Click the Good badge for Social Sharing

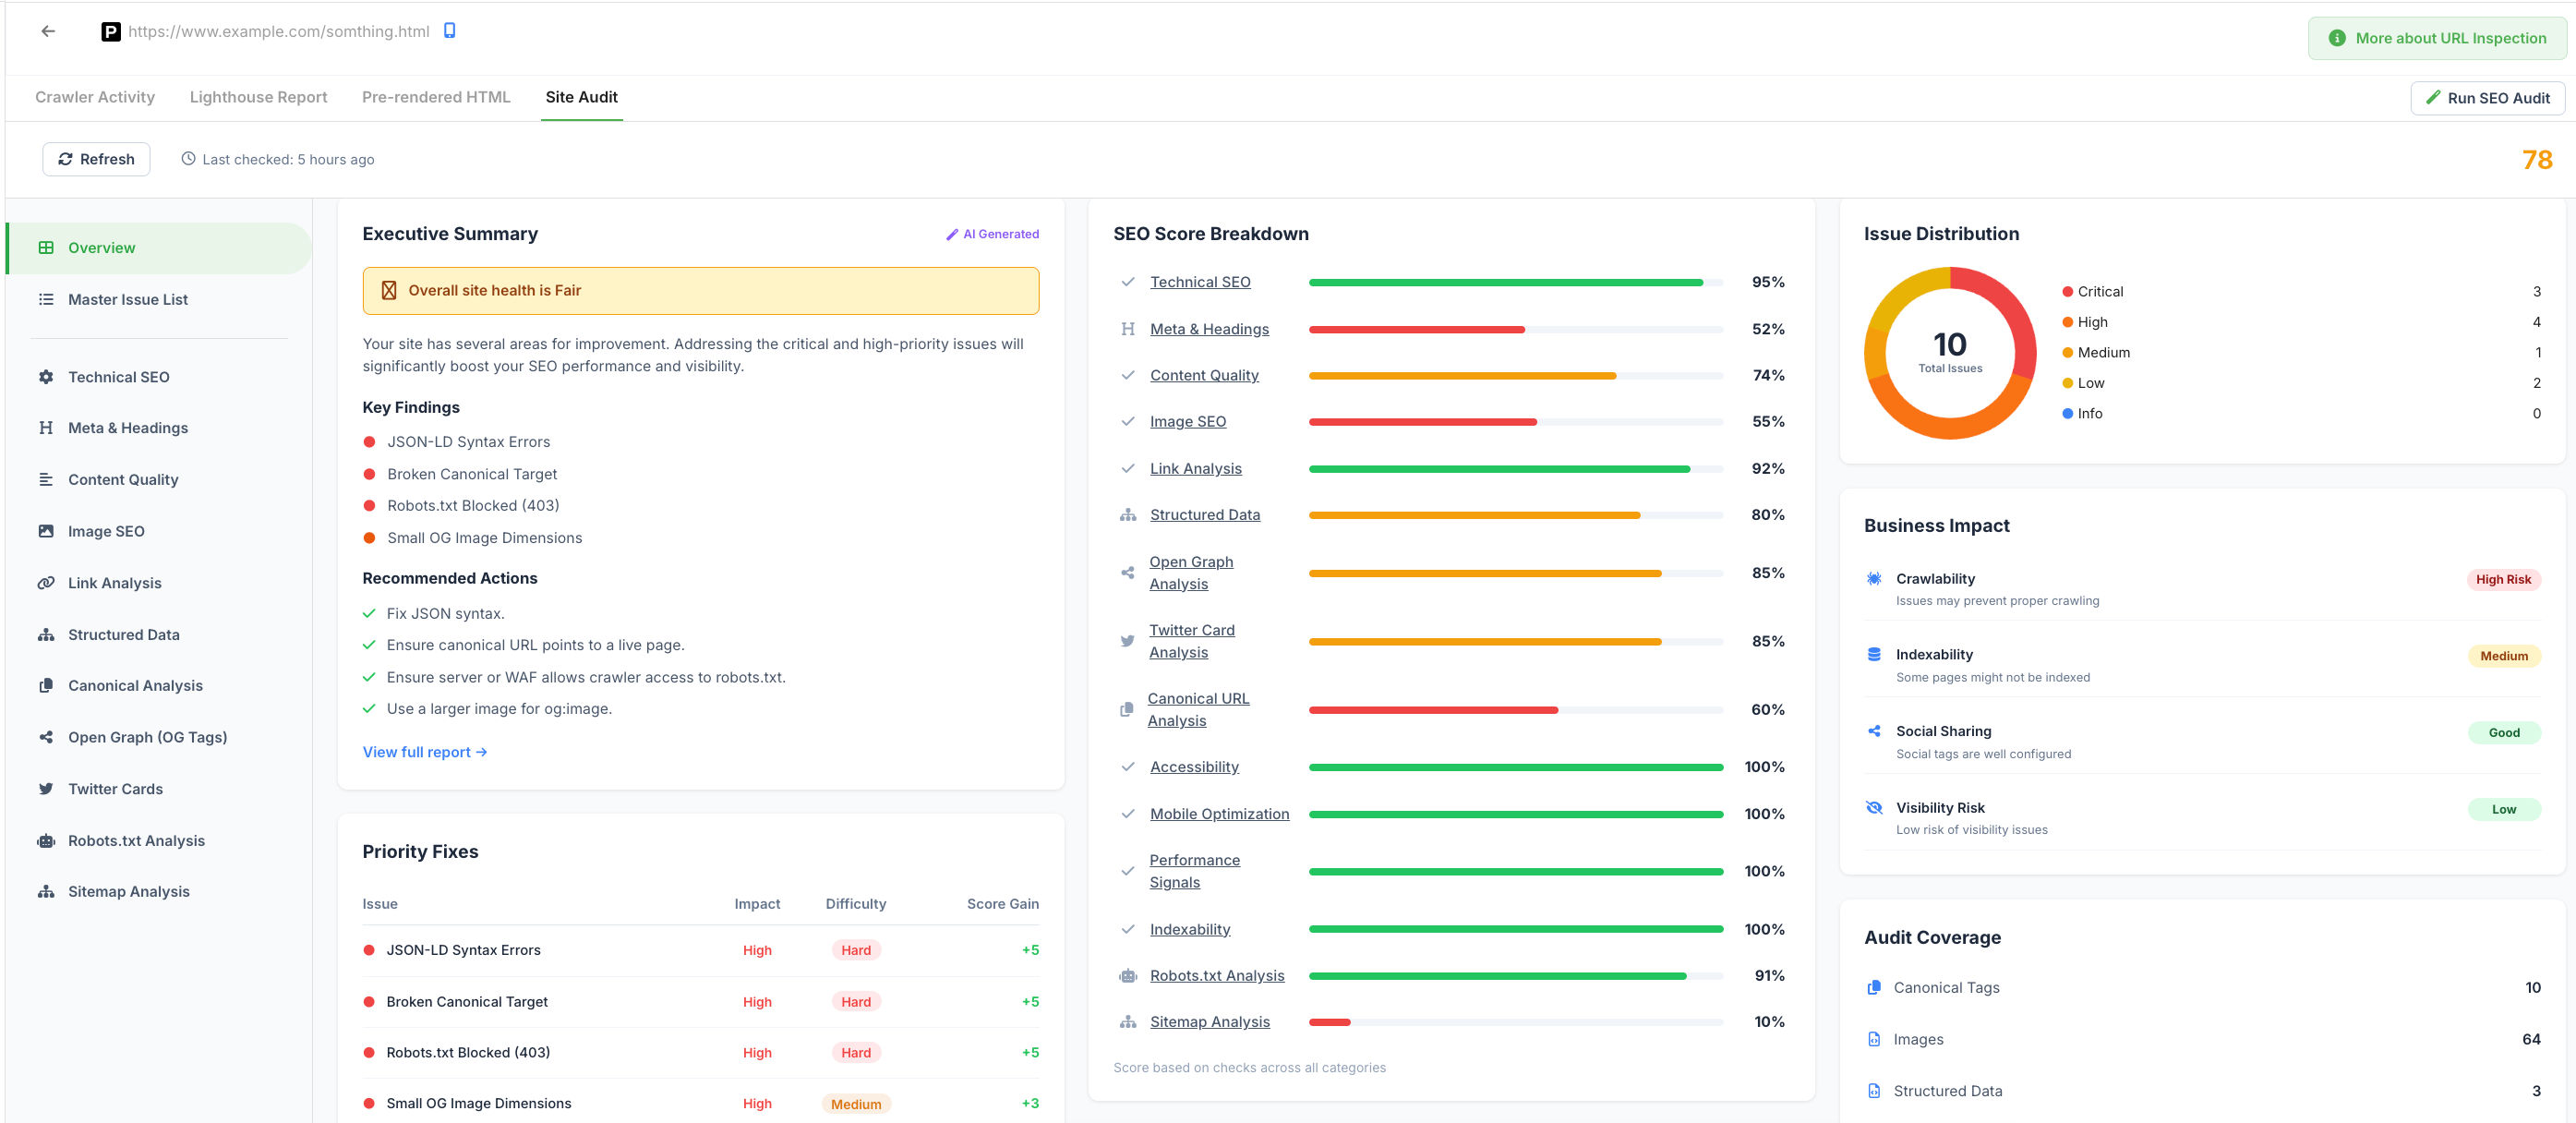pyautogui.click(x=2503, y=733)
